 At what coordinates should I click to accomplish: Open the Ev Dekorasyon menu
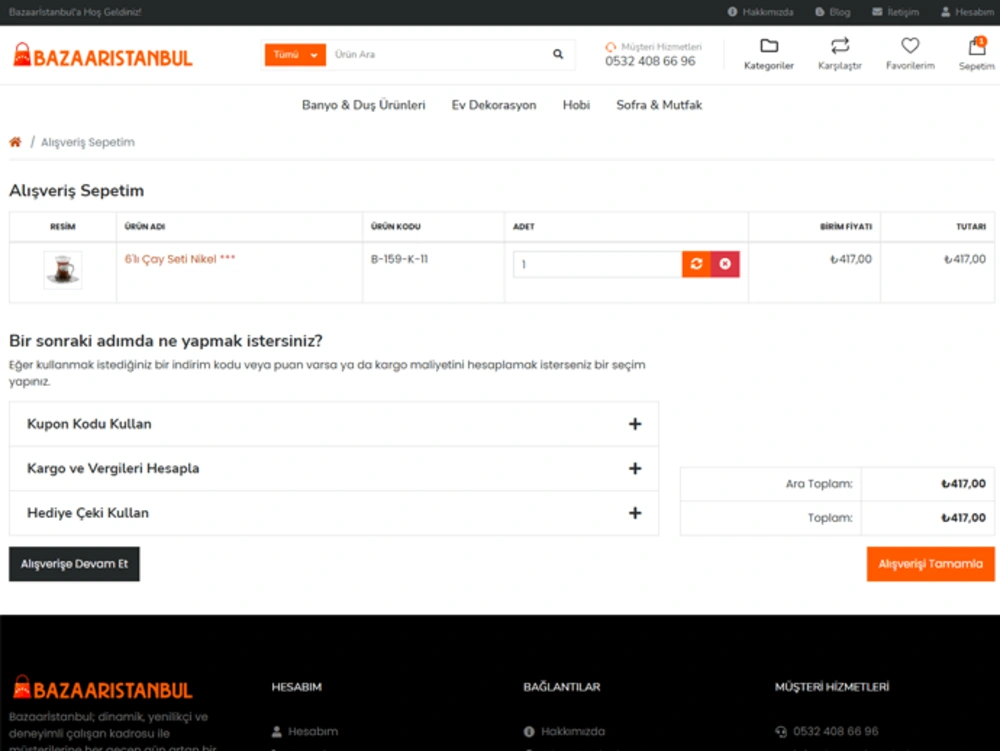pos(494,105)
